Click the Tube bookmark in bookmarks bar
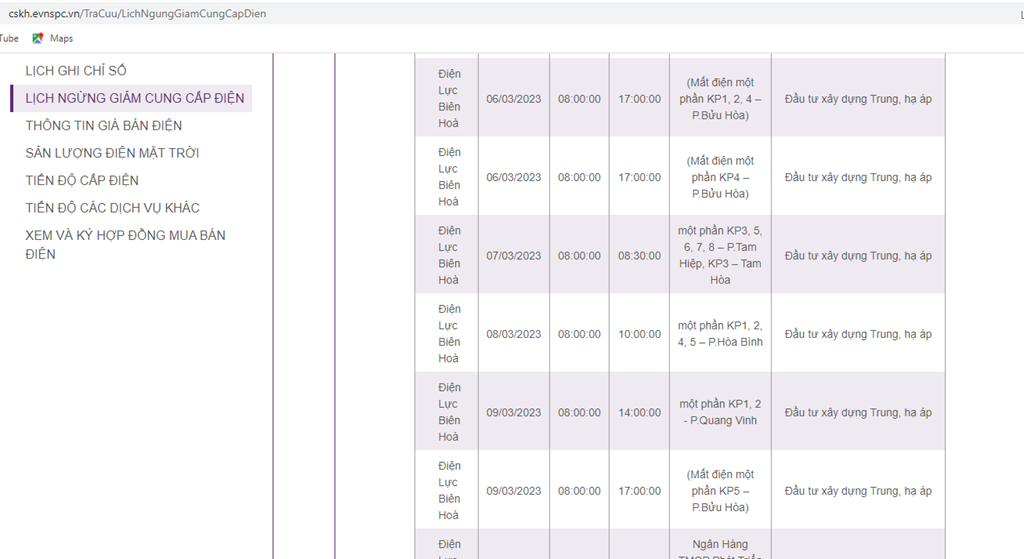This screenshot has width=1024, height=559. [x=9, y=39]
